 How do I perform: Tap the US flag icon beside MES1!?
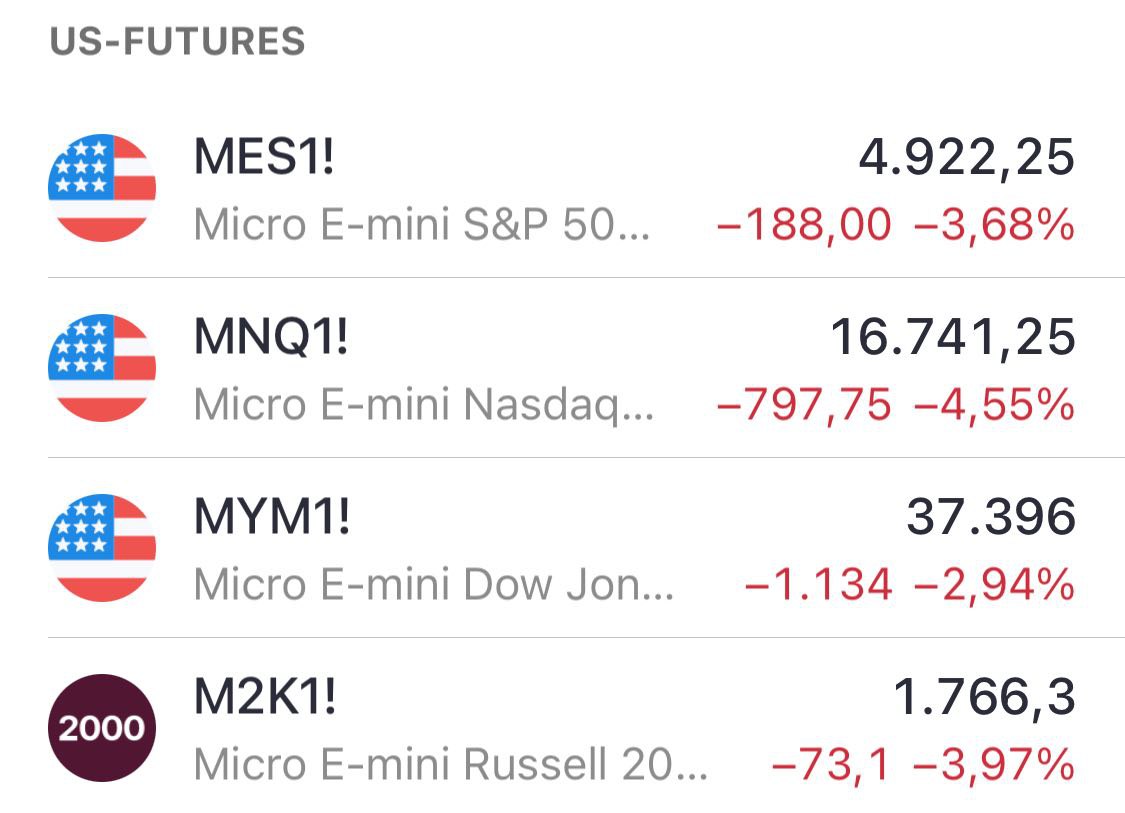point(102,188)
